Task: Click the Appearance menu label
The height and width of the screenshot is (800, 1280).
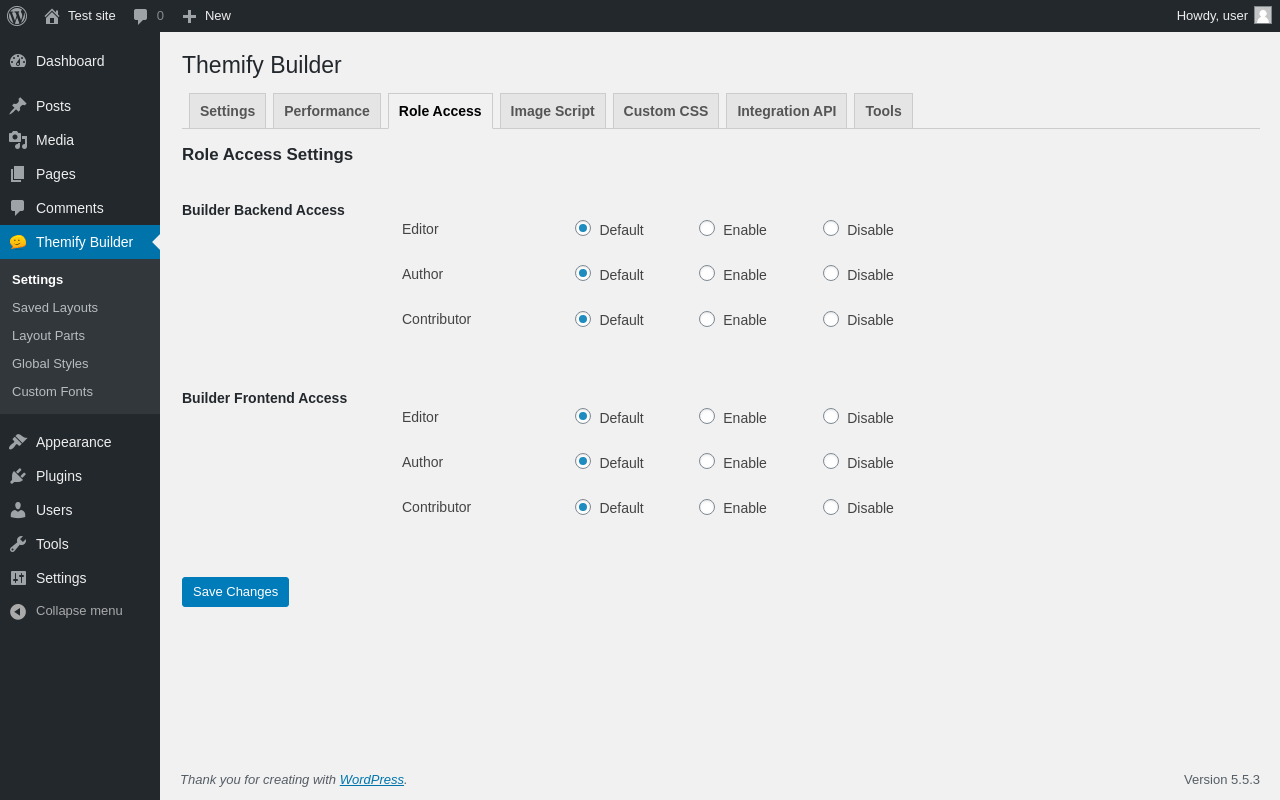Action: click(x=74, y=442)
